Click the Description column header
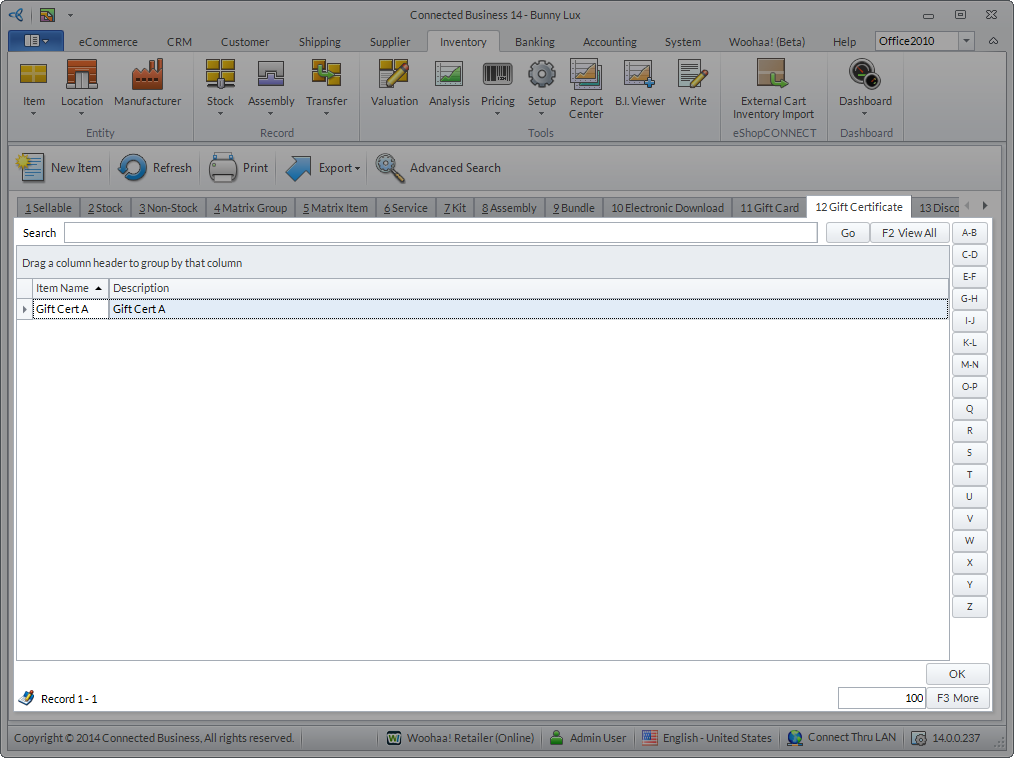Image resolution: width=1014 pixels, height=758 pixels. [x=528, y=288]
